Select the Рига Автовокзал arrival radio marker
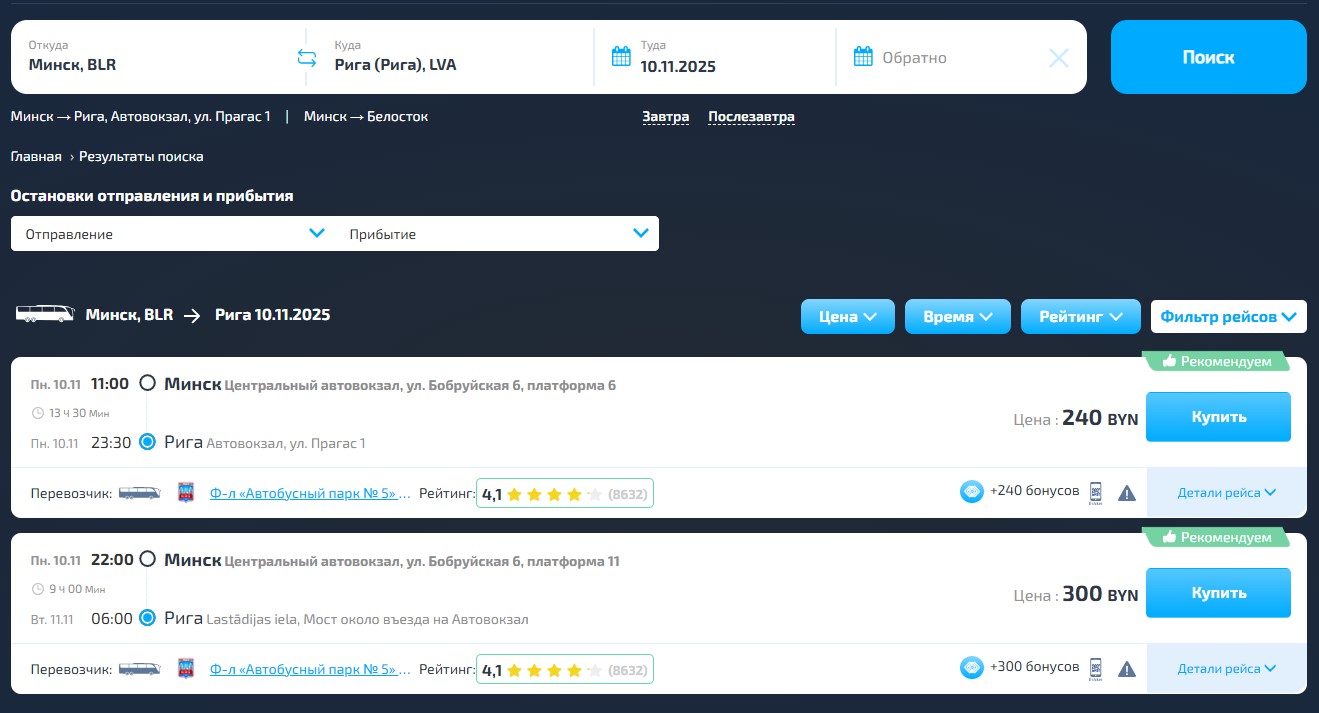 148,442
